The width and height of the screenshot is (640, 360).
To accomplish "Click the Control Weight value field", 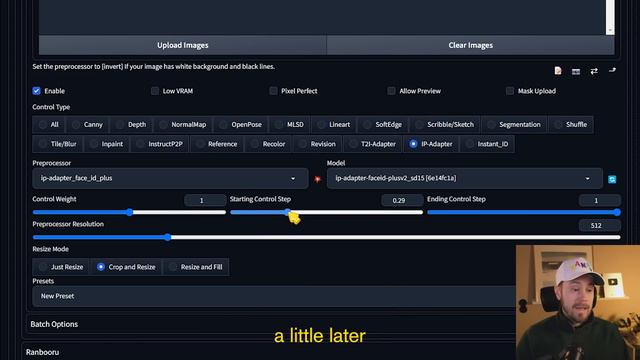I will click(x=205, y=200).
